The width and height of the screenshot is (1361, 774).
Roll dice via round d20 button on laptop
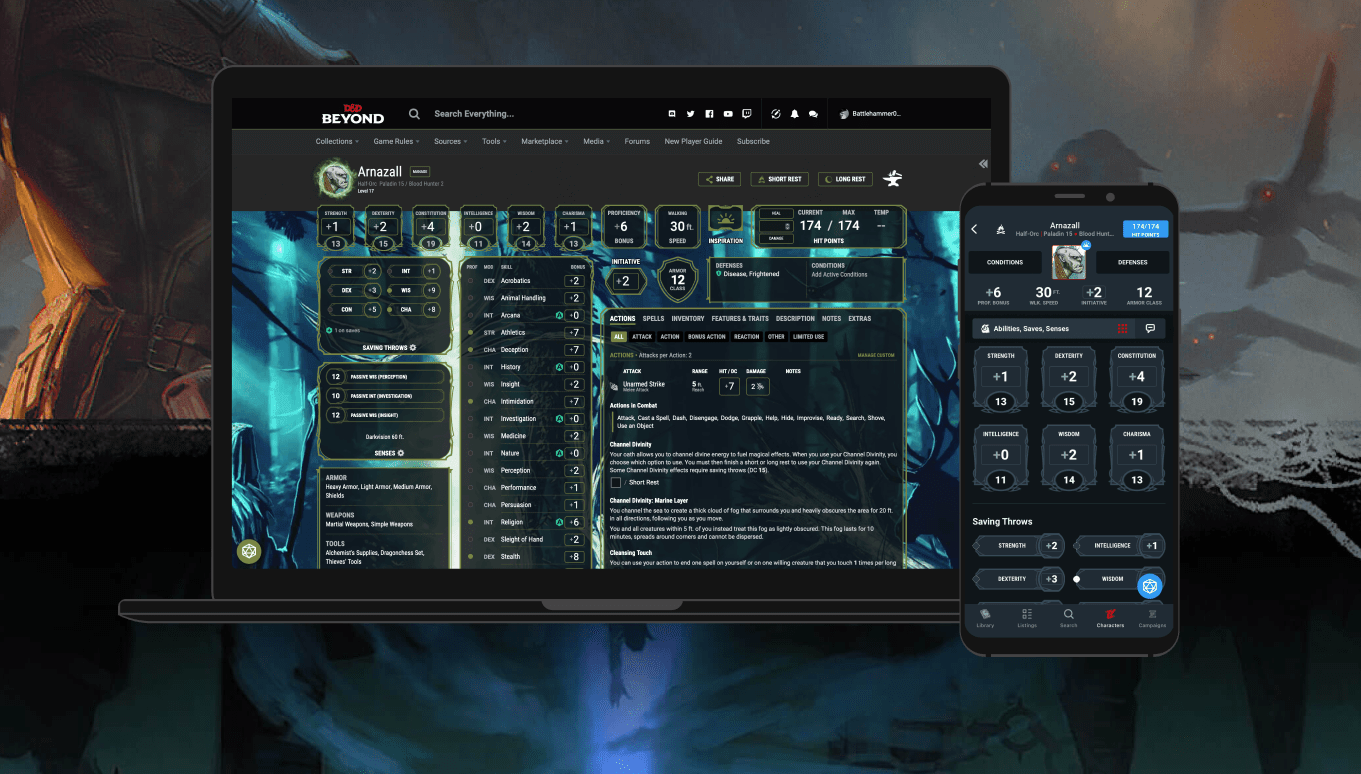pyautogui.click(x=248, y=551)
